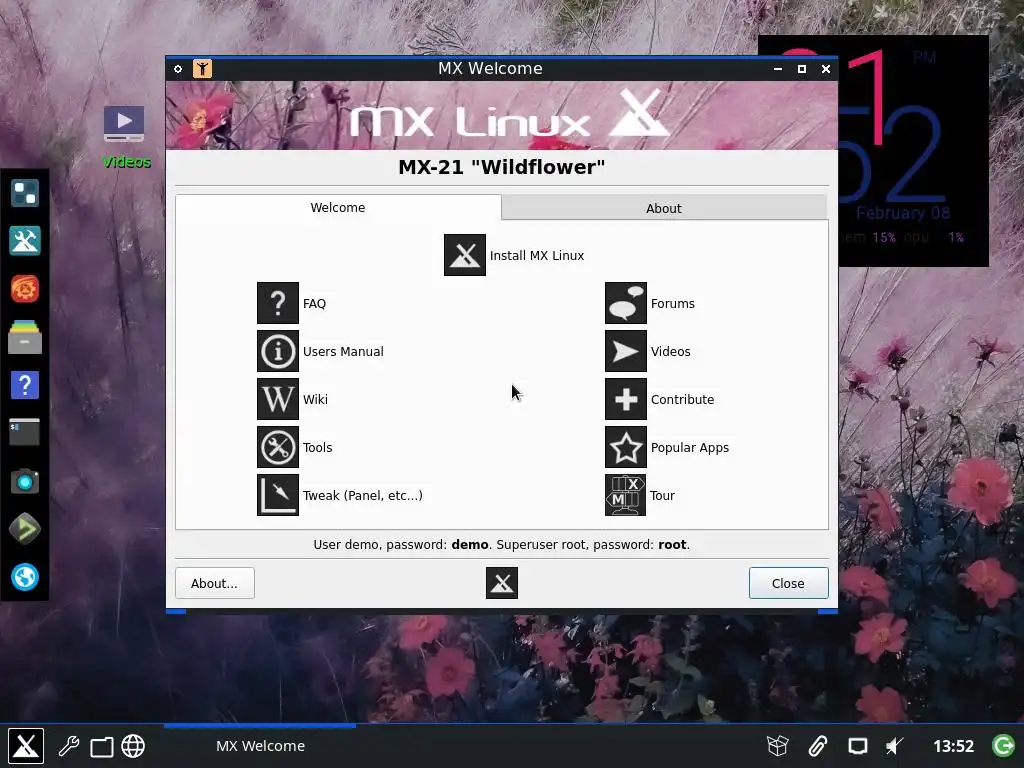The height and width of the screenshot is (768, 1024).
Task: Switch to the About tab
Action: [664, 208]
